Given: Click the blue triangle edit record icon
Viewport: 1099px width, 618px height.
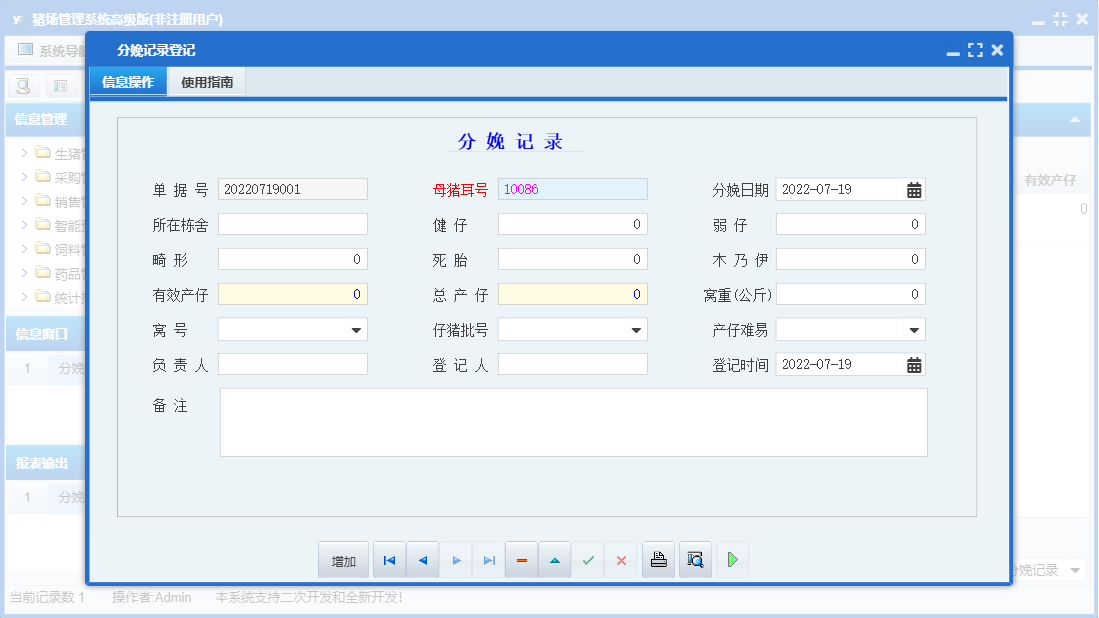Looking at the screenshot, I should tap(555, 559).
